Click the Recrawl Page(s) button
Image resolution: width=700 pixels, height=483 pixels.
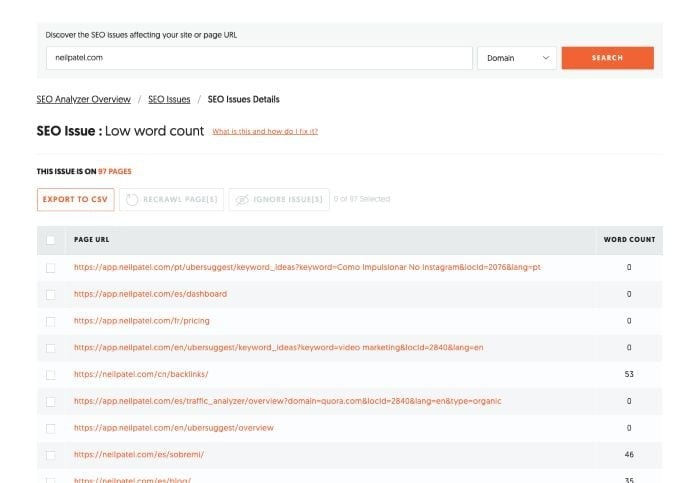tap(171, 200)
